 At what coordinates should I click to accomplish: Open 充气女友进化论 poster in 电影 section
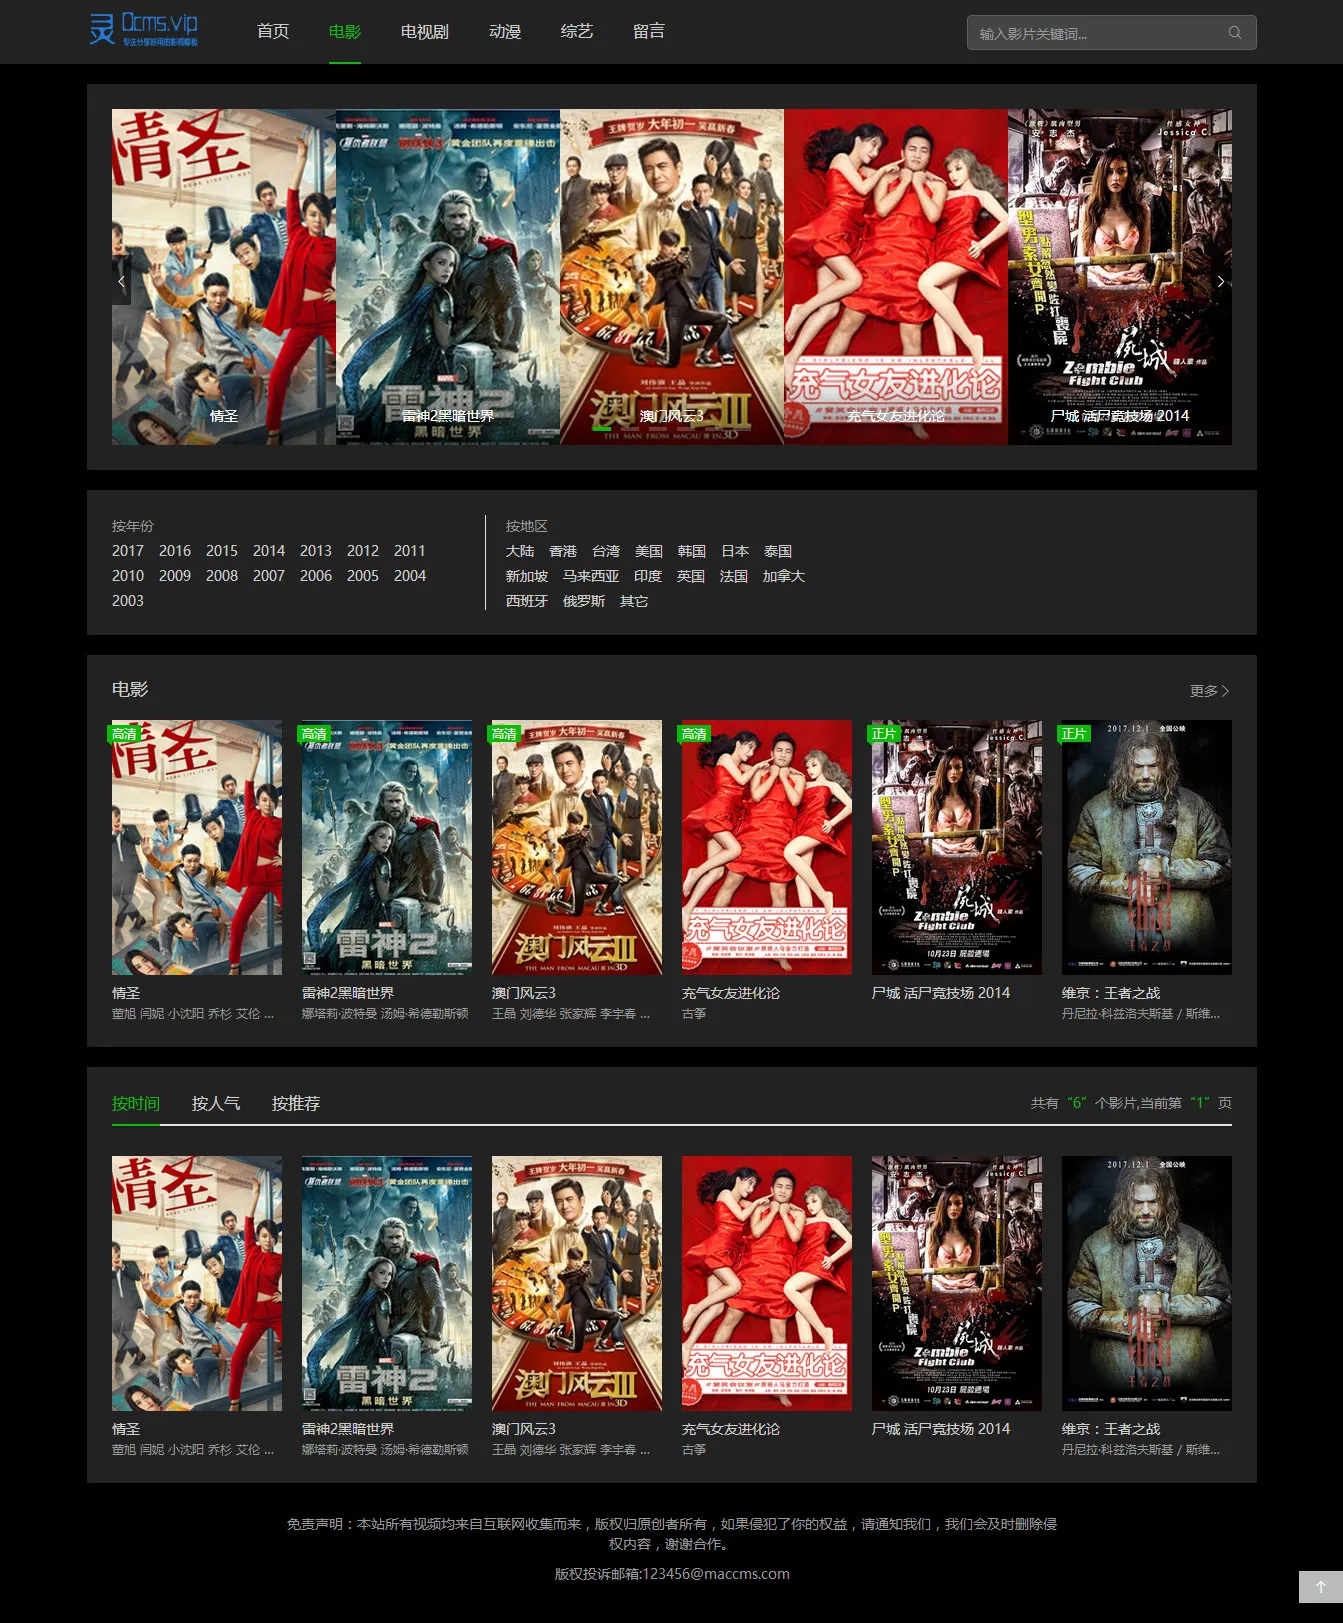click(767, 847)
